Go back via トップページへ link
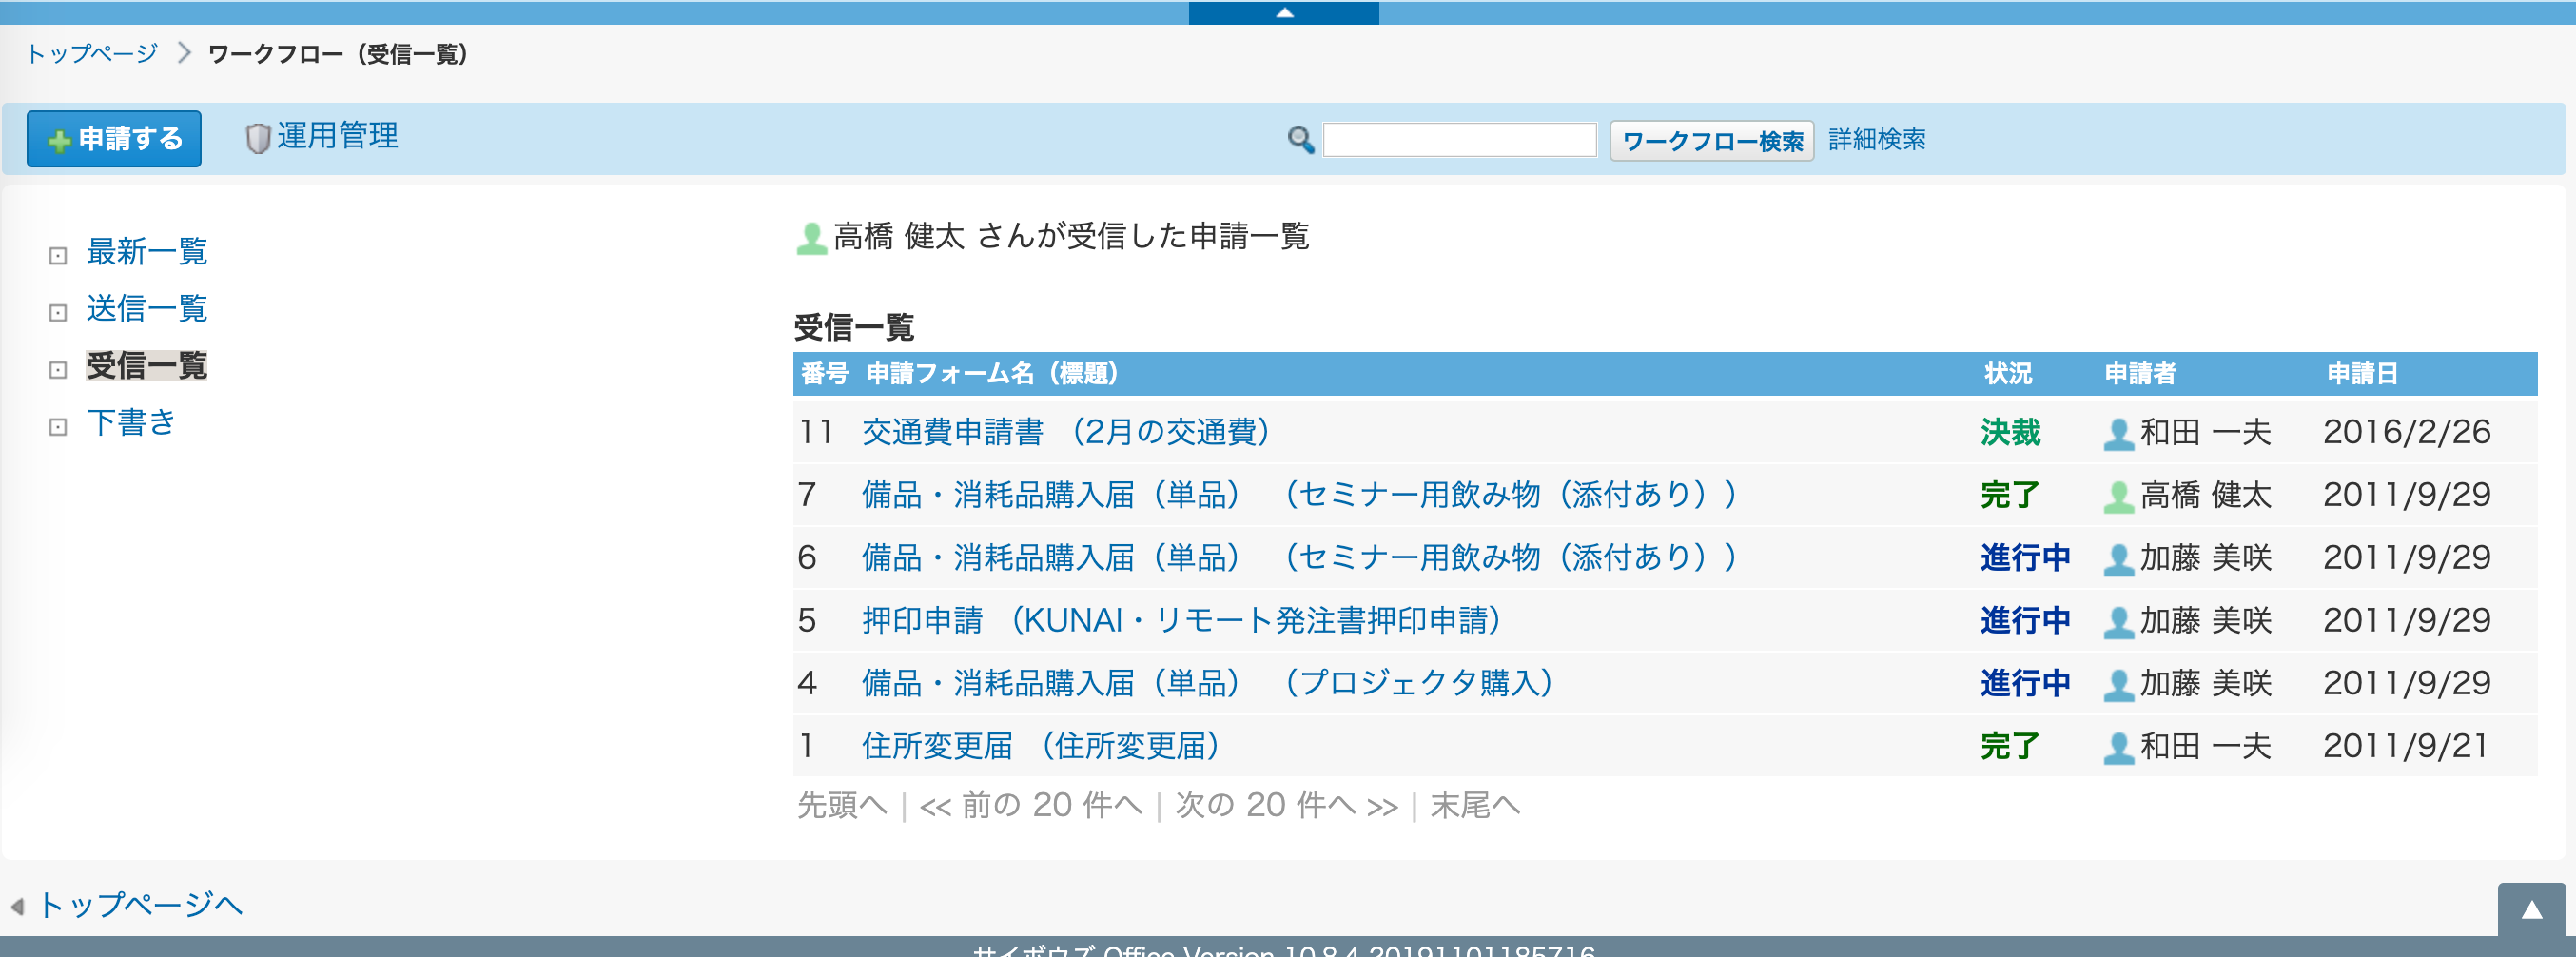Screen dimensions: 2576x957 pos(140,905)
